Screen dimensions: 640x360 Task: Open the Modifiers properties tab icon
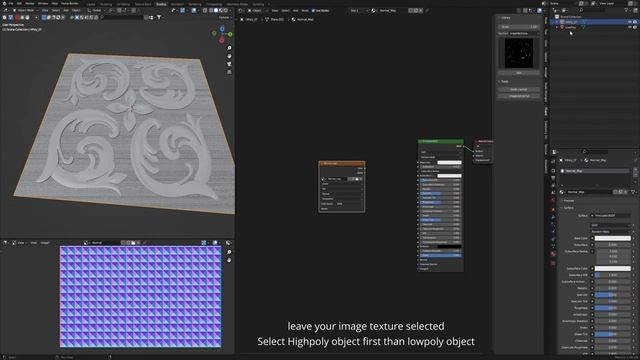point(553,217)
